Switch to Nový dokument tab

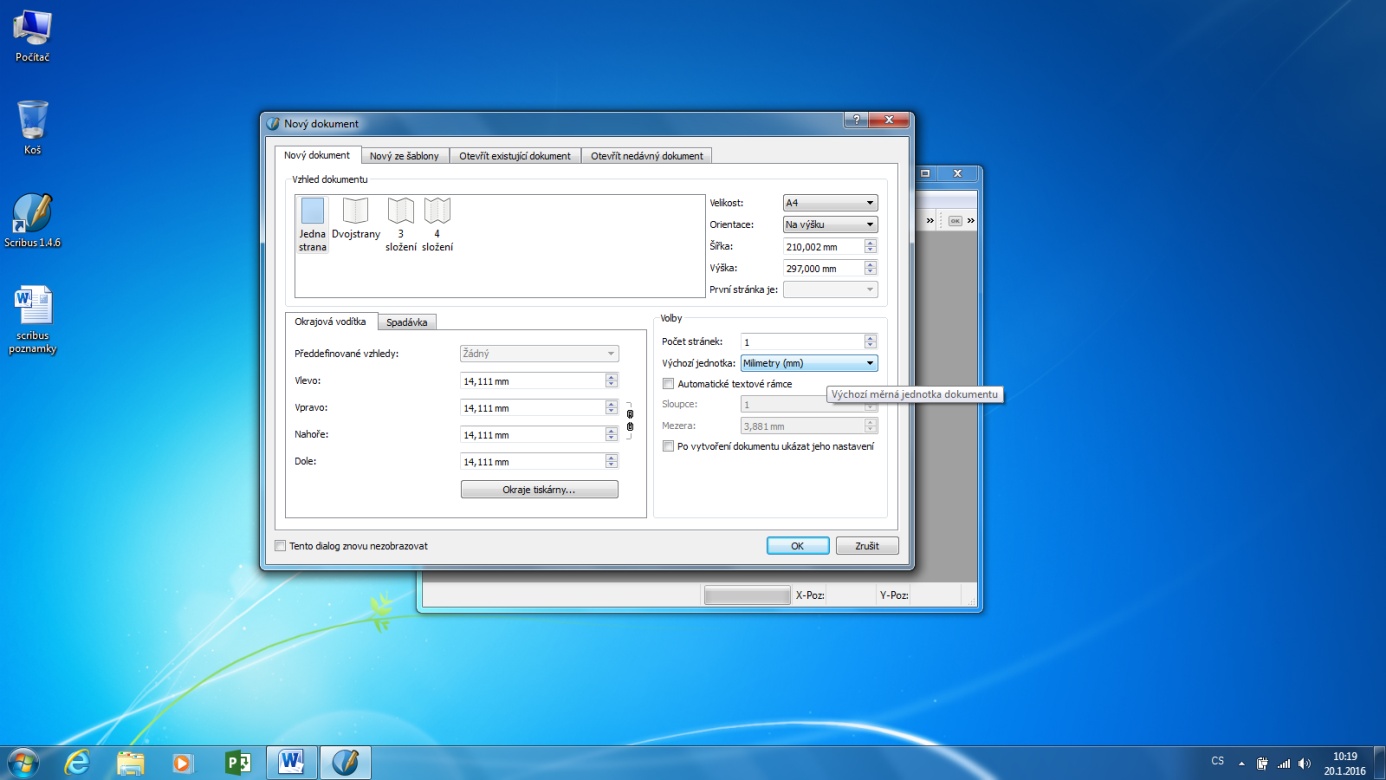pyautogui.click(x=317, y=156)
